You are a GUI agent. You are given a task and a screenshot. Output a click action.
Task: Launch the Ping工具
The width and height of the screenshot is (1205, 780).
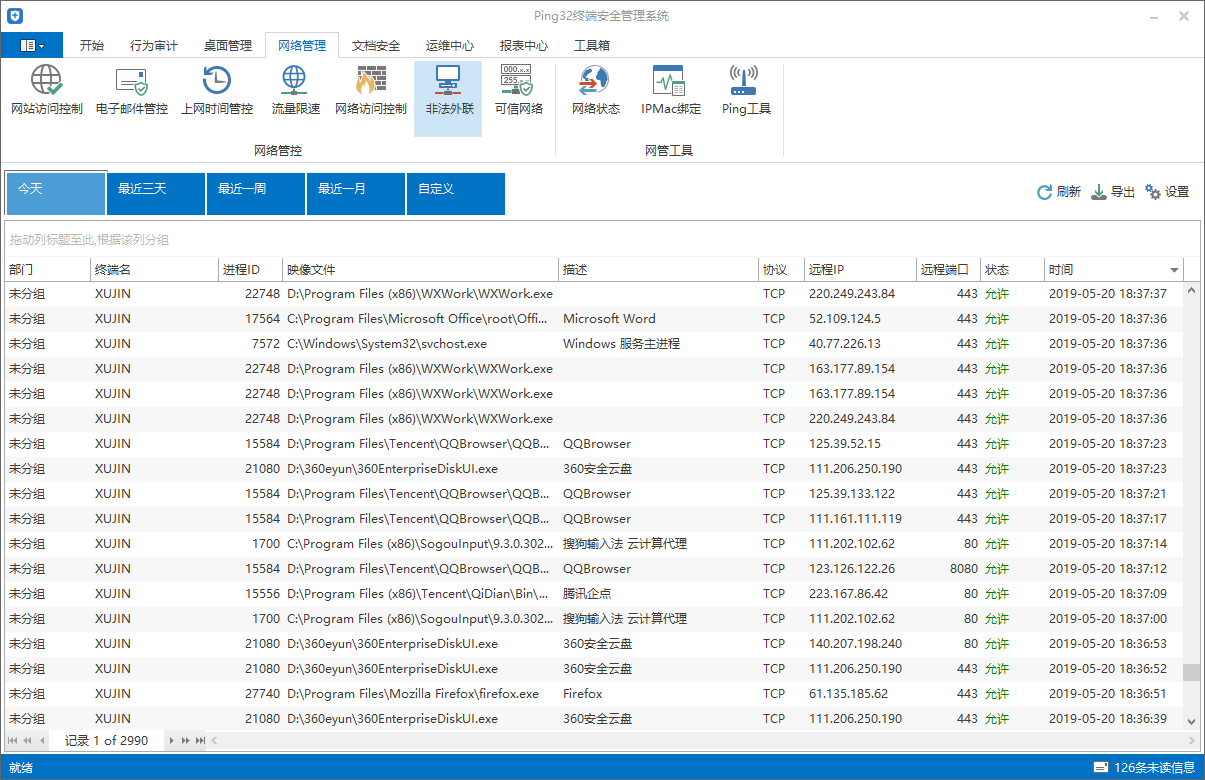[746, 92]
